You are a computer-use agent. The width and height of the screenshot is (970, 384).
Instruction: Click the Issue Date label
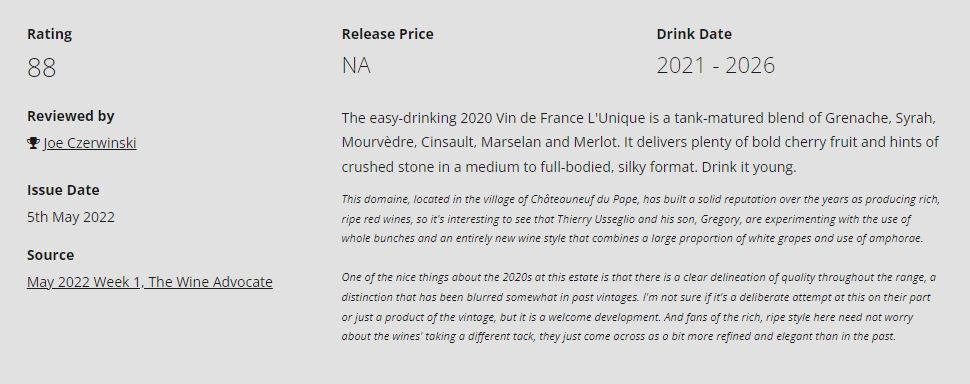point(63,190)
